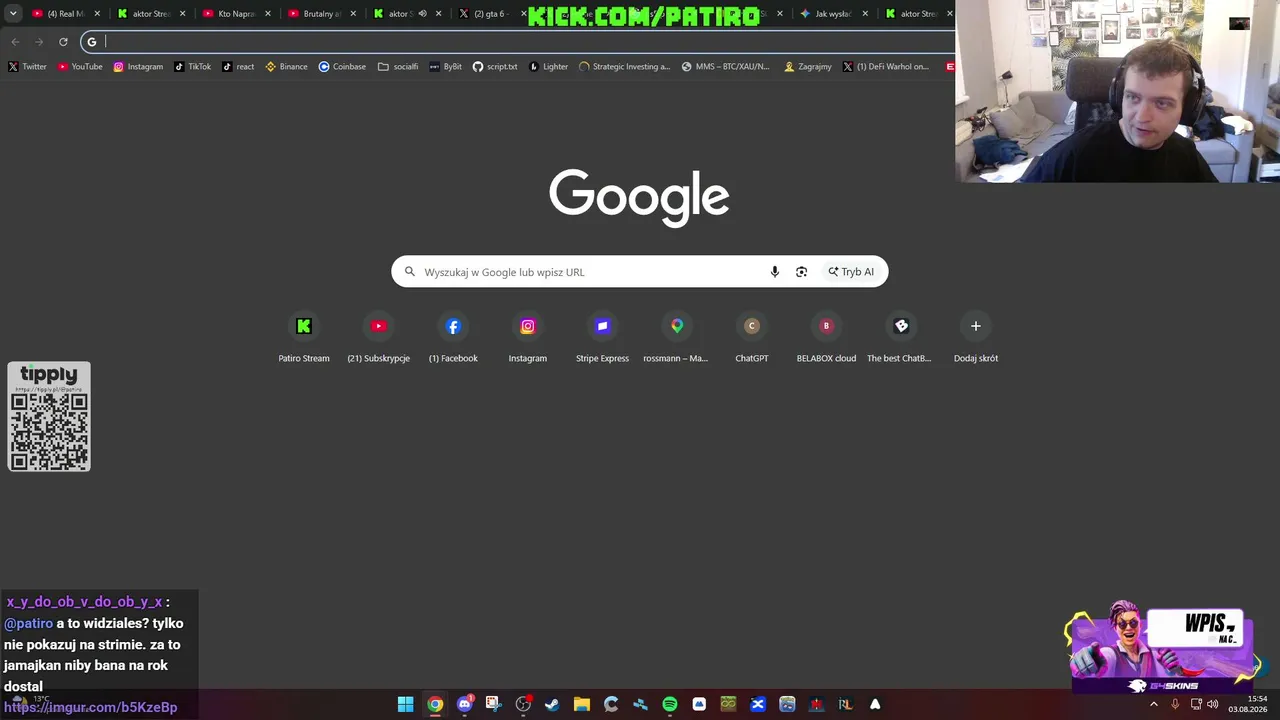Mute the audio-playing 'aktor S' Kick tab
This screenshot has height=720, width=1280.
click(x=422, y=14)
